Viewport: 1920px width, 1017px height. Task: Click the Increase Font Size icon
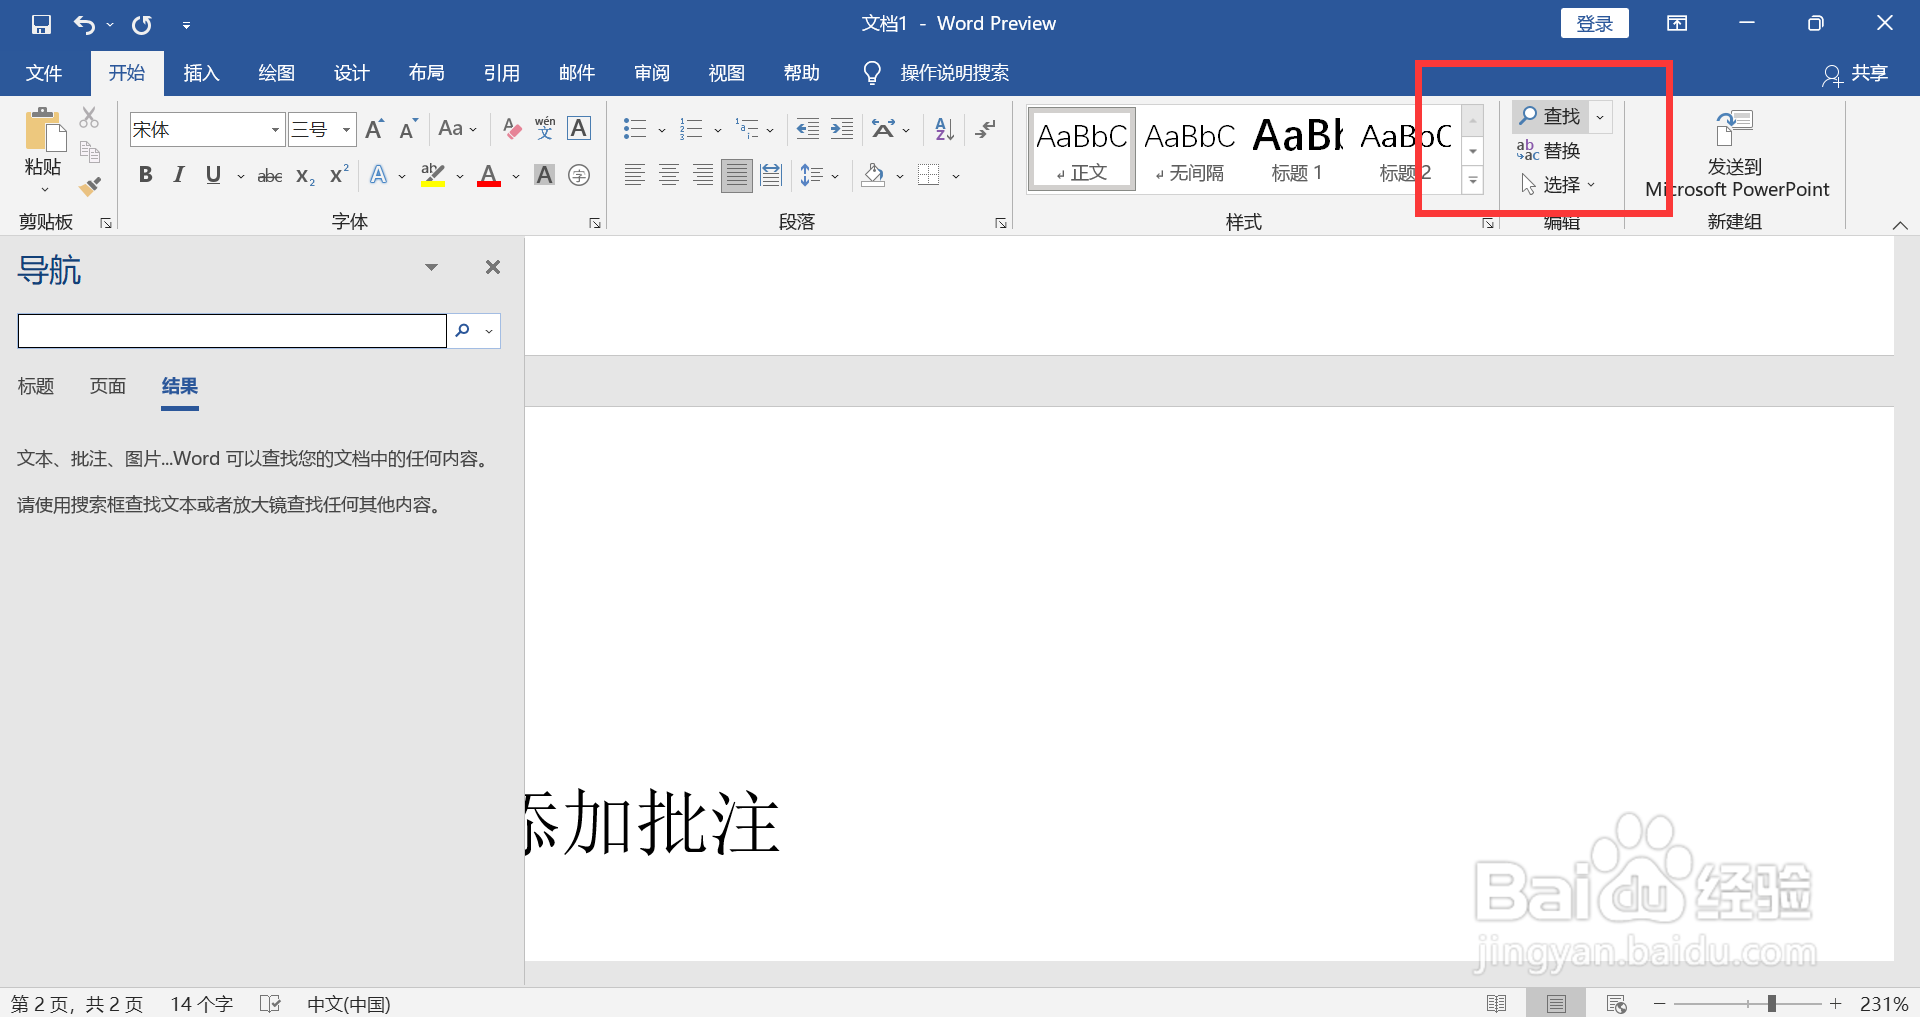375,129
